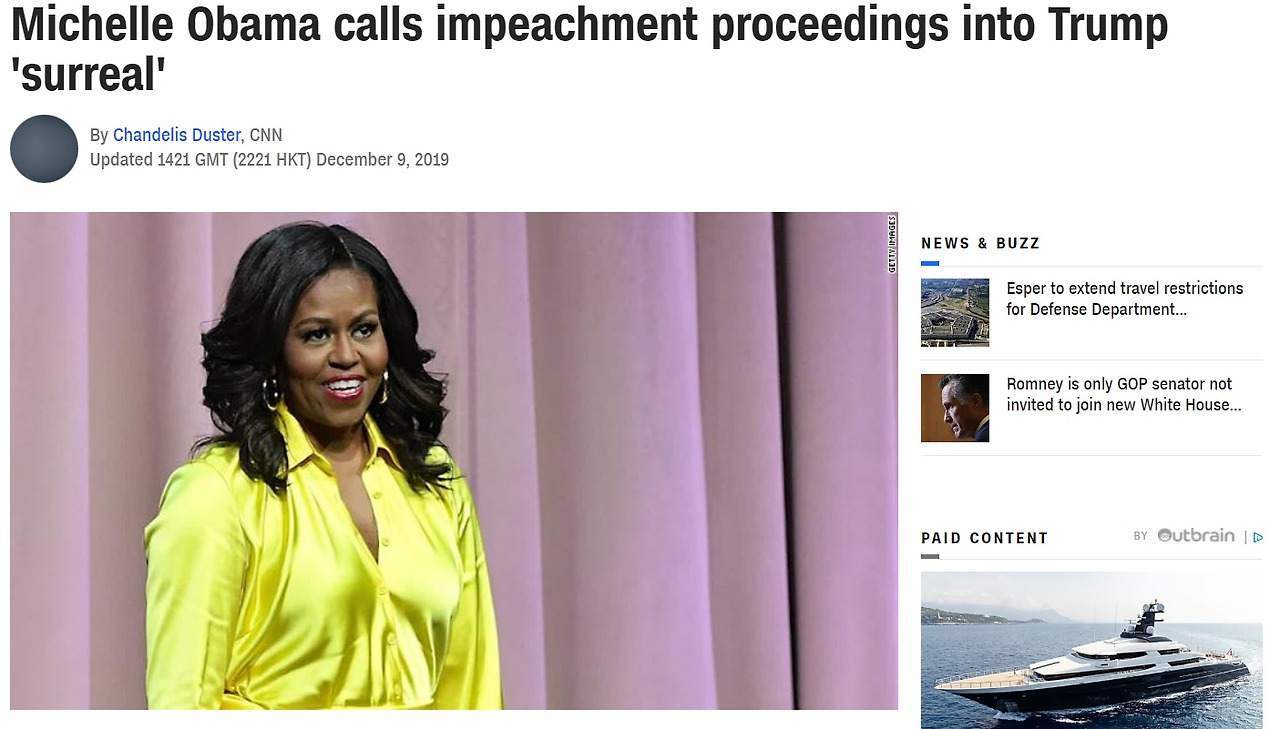Click the AdChoices triangle icon beside Outbrain
Image resolution: width=1280 pixels, height=729 pixels.
tap(1258, 537)
